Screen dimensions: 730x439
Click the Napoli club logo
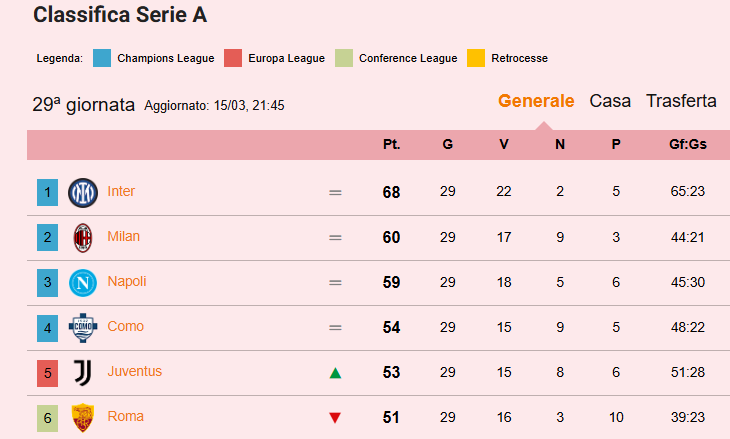(82, 283)
